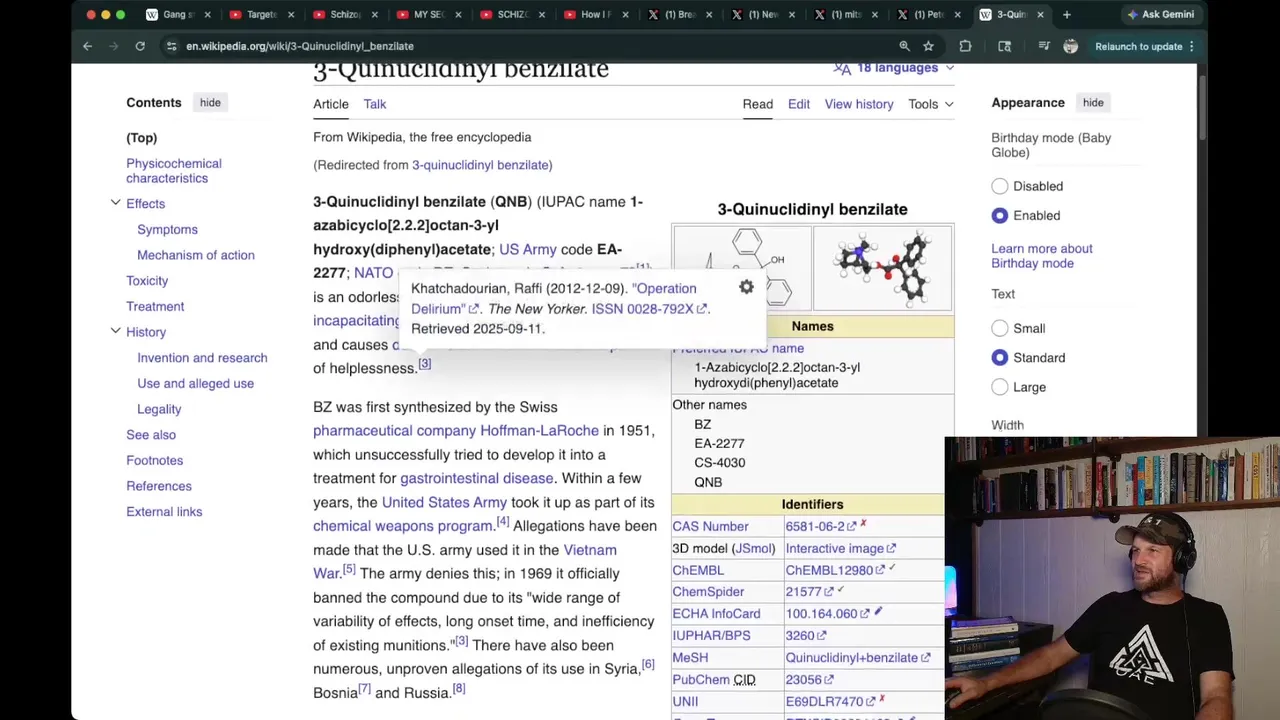Viewport: 1280px width, 720px height.
Task: Go back using browser back arrow
Action: 87,46
